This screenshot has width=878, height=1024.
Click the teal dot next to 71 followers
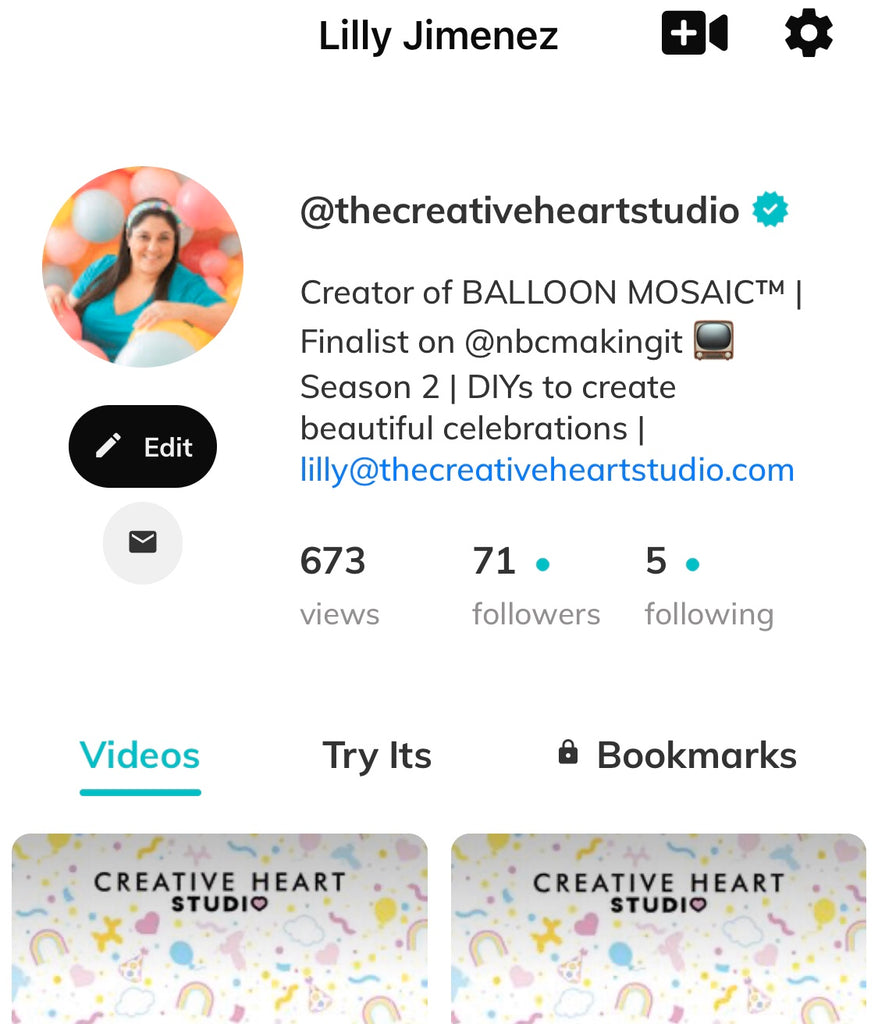coord(542,564)
